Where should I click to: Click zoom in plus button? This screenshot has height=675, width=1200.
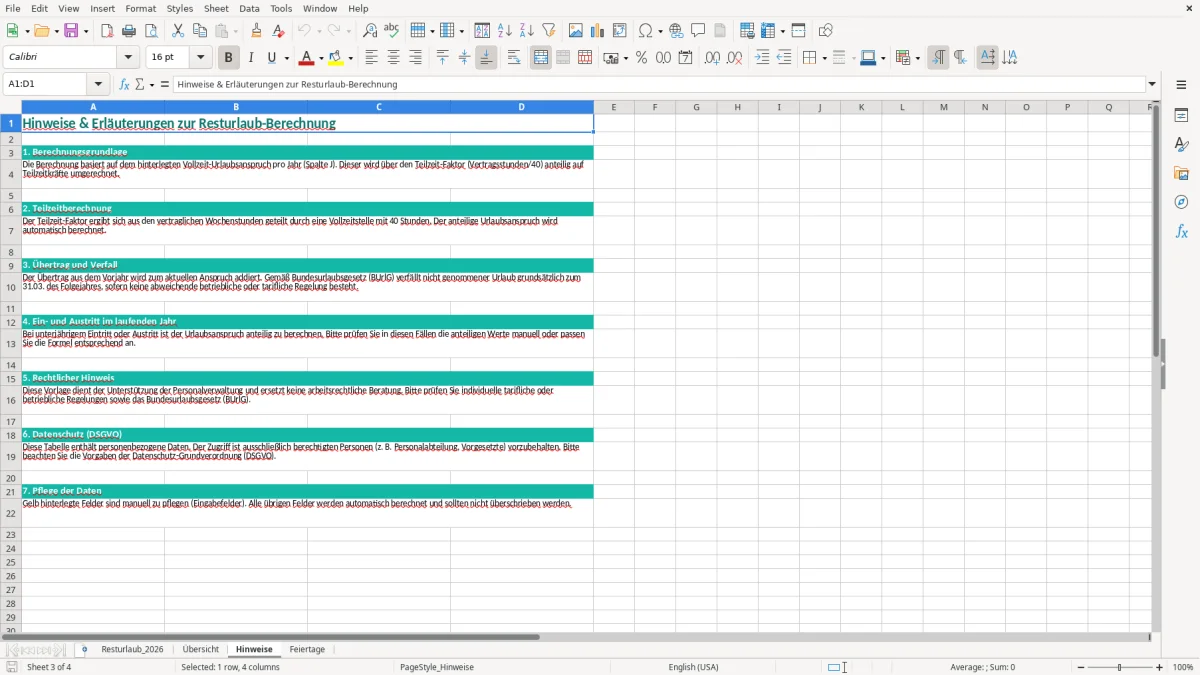pyautogui.click(x=1160, y=667)
